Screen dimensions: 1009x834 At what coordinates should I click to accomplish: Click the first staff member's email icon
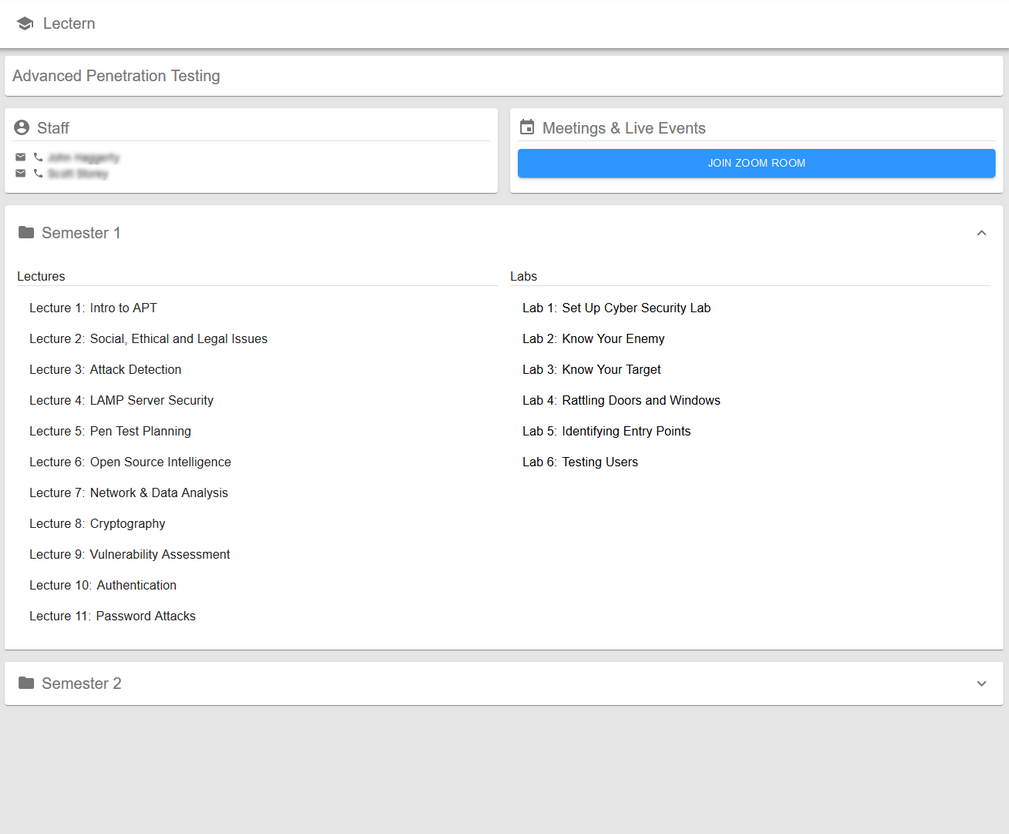tap(21, 157)
